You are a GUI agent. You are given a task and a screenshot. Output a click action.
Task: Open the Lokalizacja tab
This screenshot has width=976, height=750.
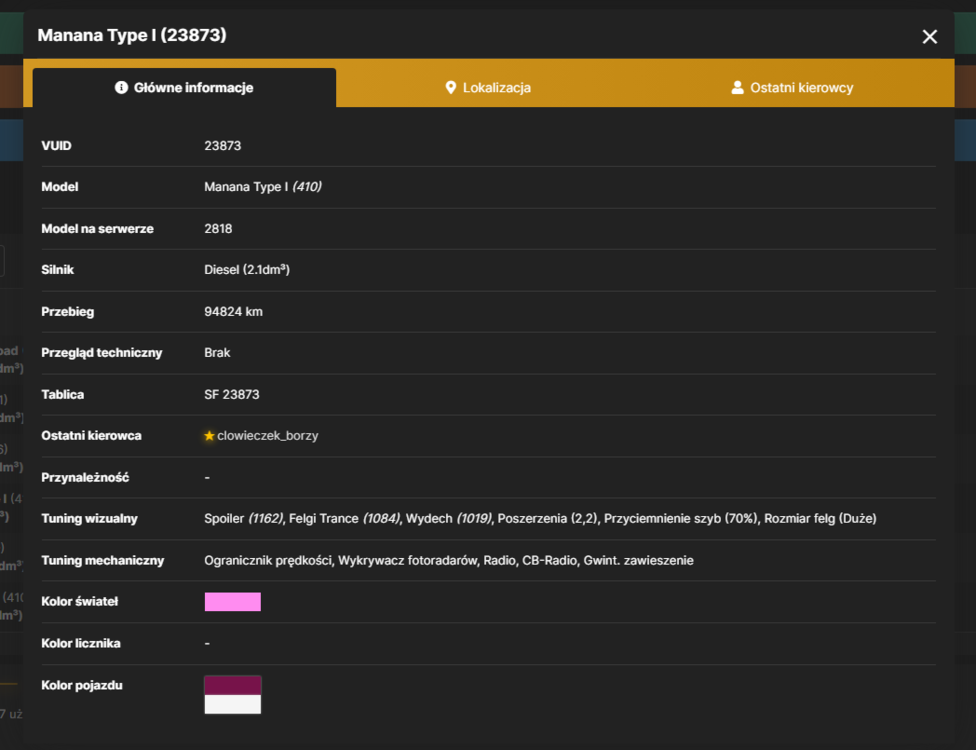click(x=489, y=88)
